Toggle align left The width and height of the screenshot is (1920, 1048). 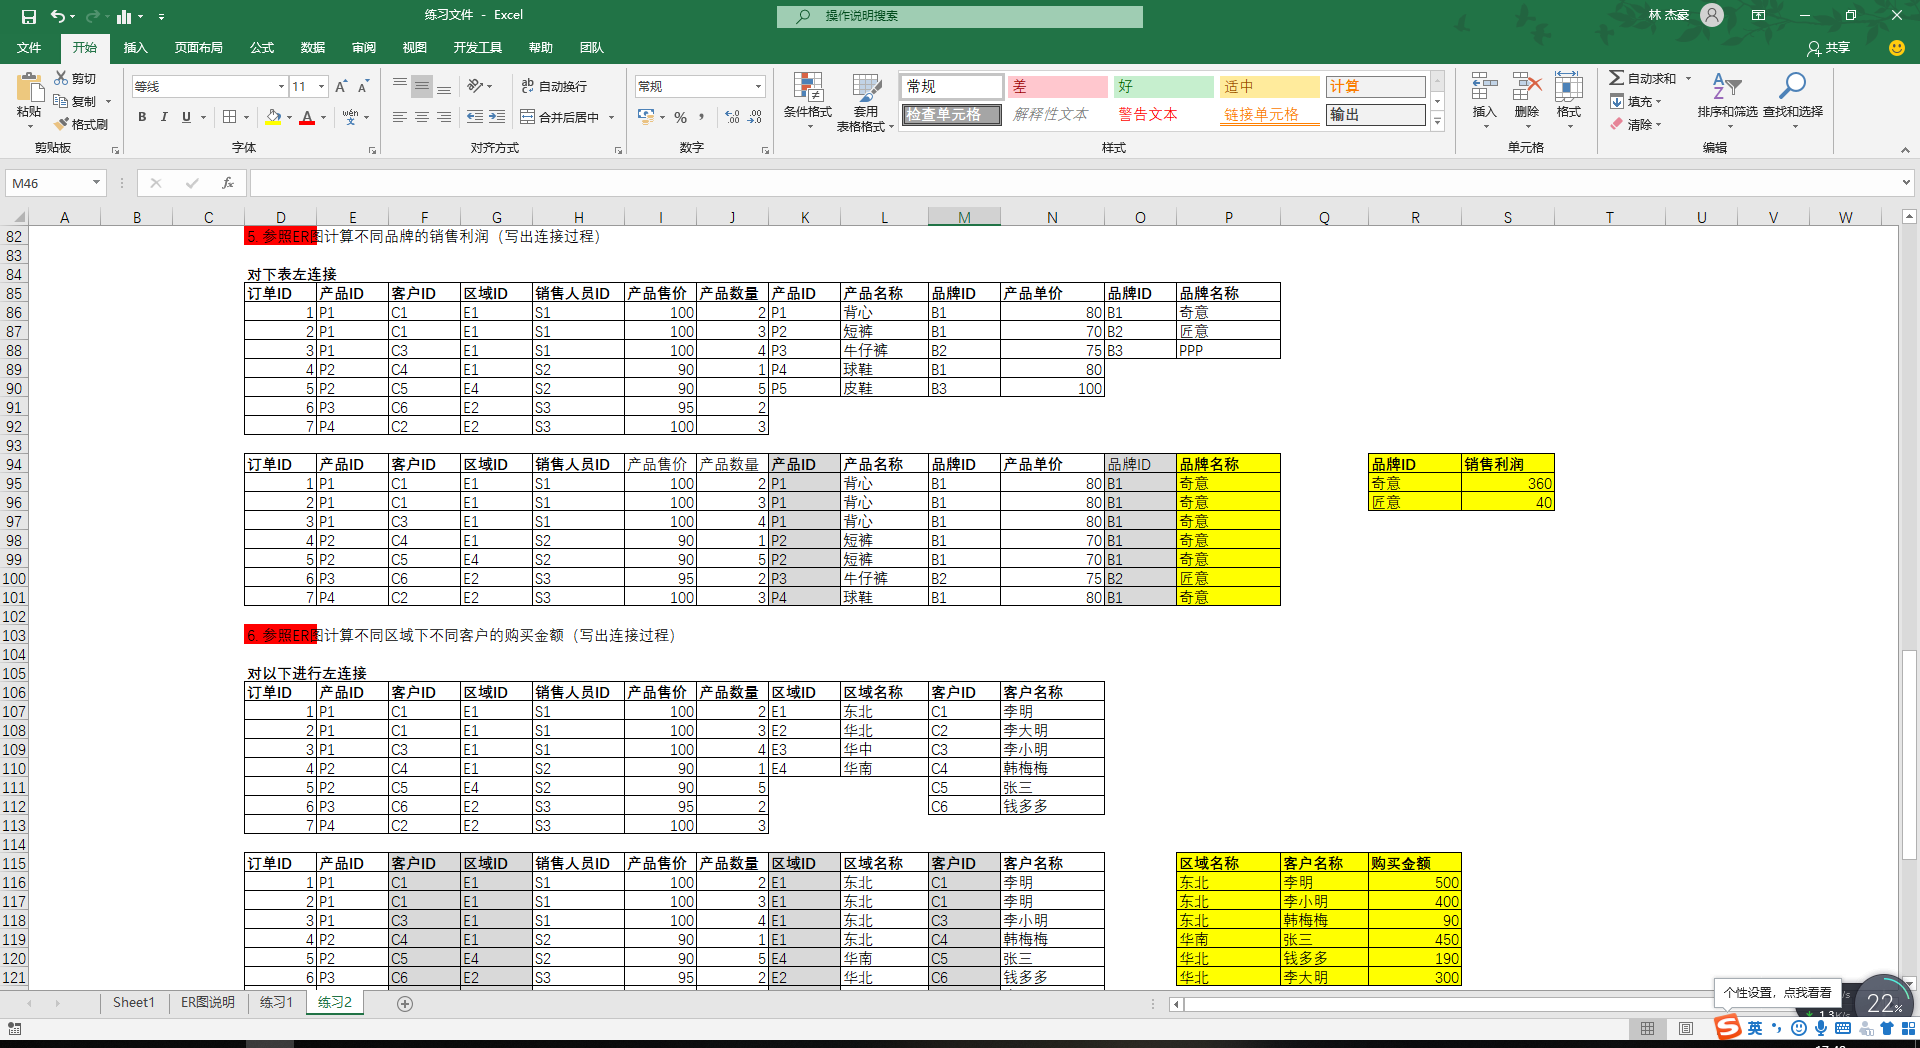pos(400,117)
